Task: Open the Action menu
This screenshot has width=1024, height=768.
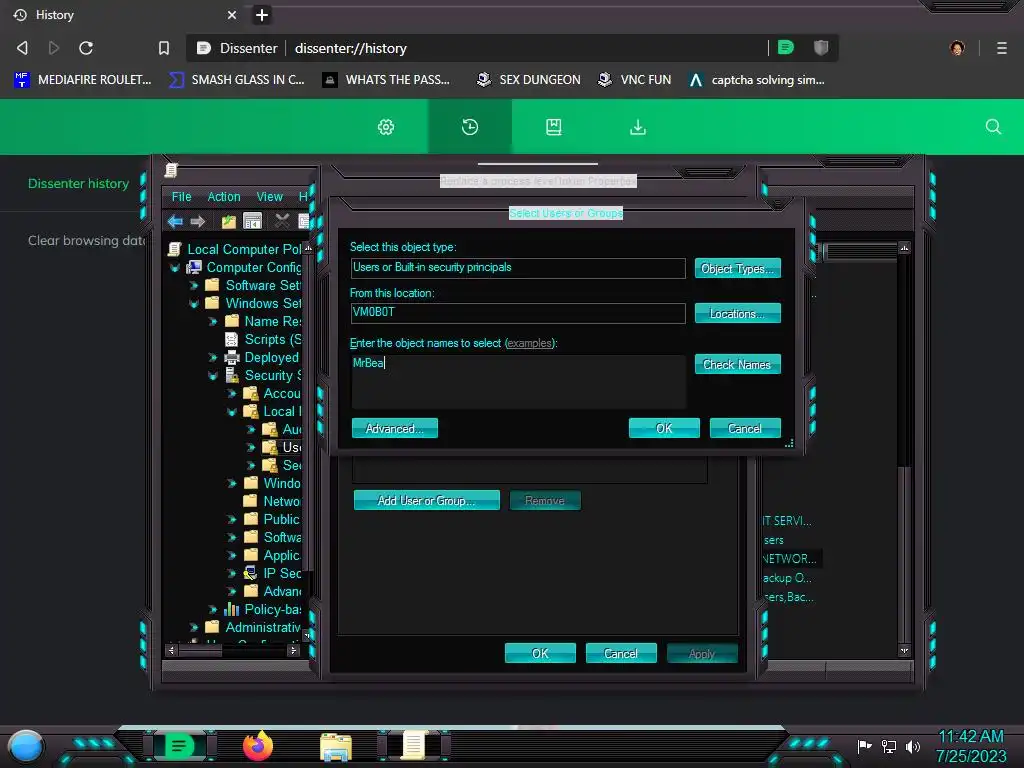Action: point(224,197)
